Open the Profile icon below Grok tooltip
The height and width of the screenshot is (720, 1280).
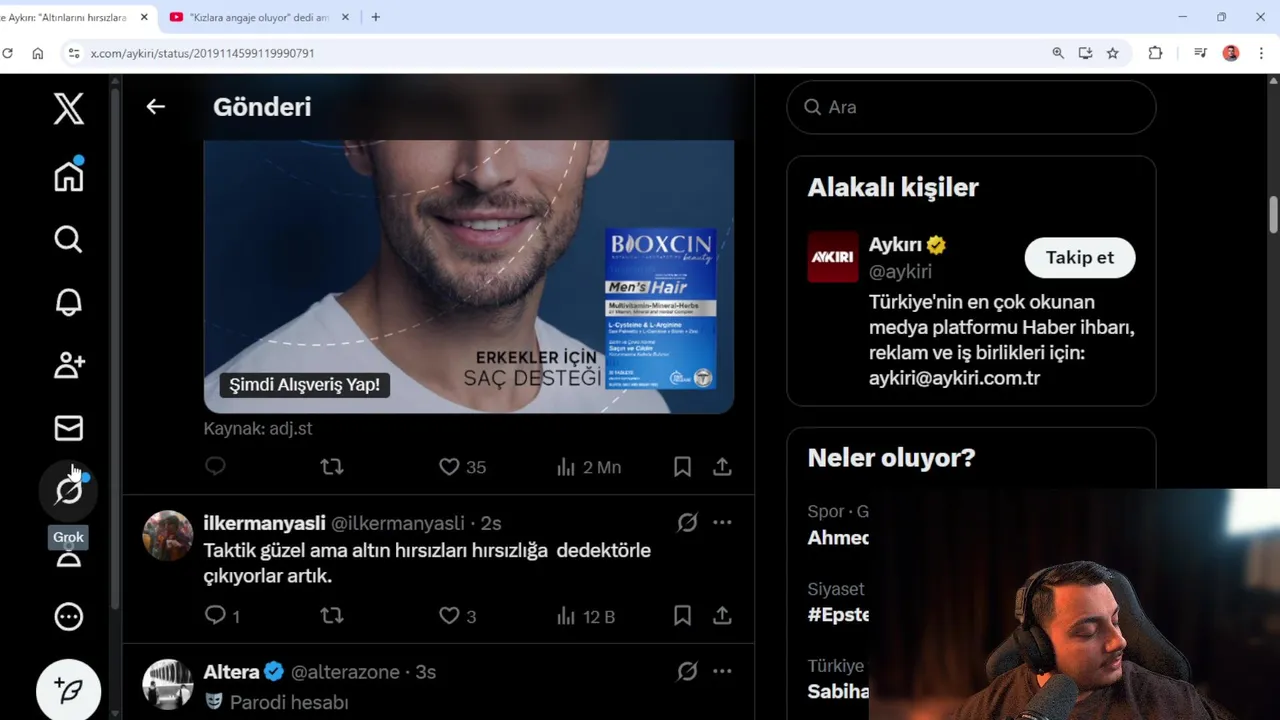tap(69, 559)
